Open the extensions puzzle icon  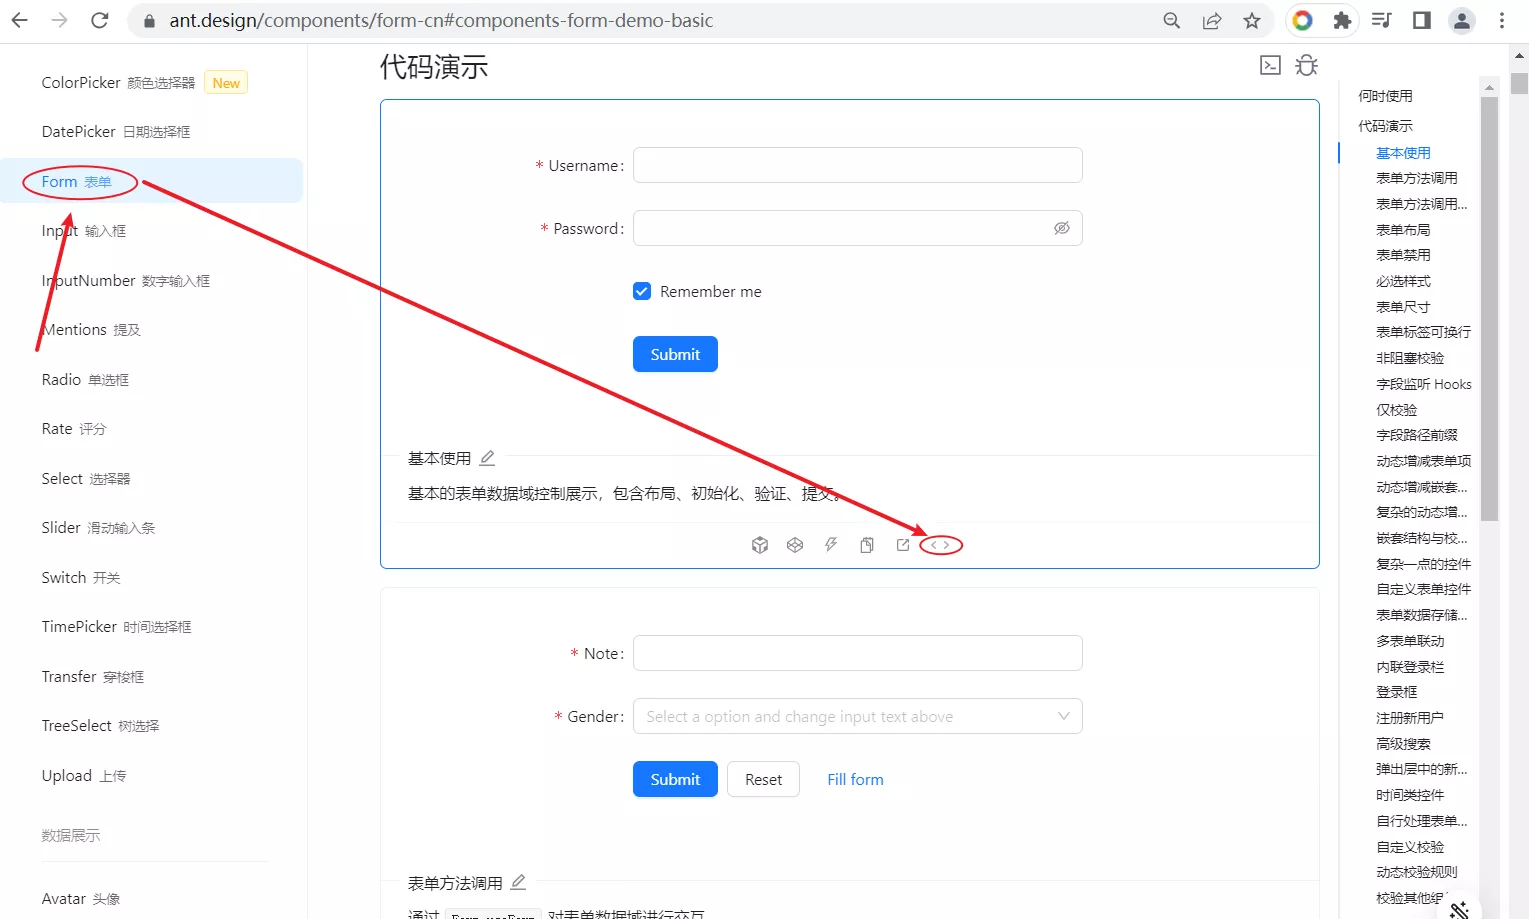coord(1342,20)
